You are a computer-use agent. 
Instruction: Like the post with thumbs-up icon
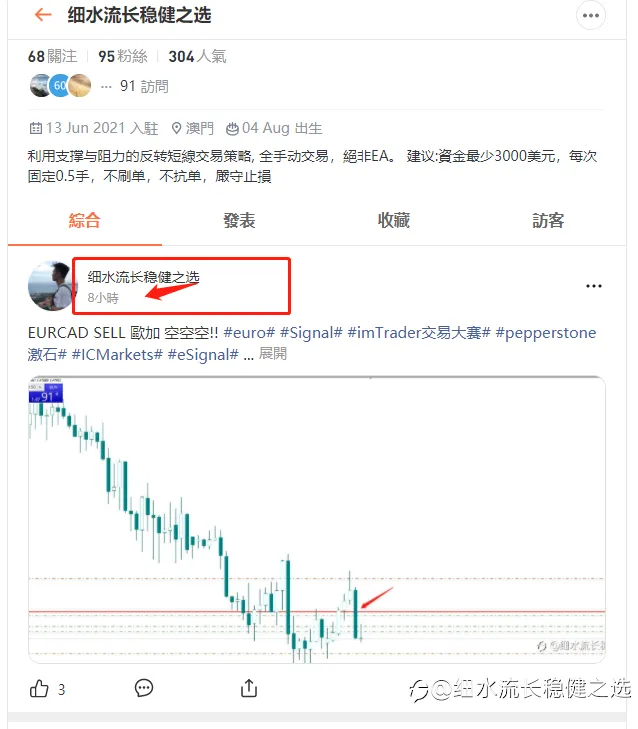click(39, 689)
